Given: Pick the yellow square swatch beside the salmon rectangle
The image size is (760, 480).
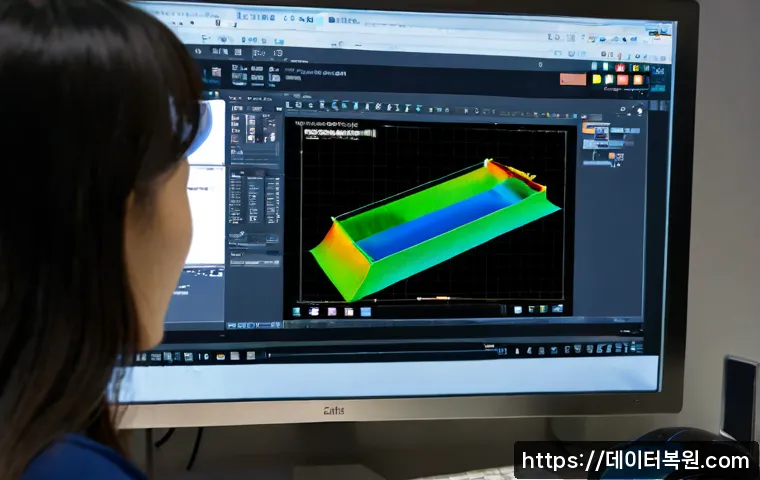Looking at the screenshot, I should [597, 79].
